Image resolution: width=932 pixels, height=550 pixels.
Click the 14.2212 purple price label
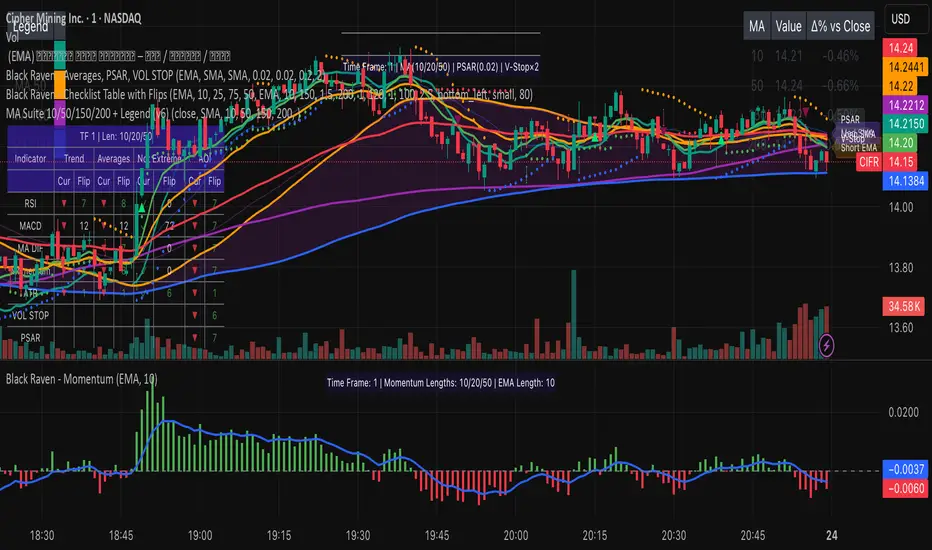[x=906, y=105]
